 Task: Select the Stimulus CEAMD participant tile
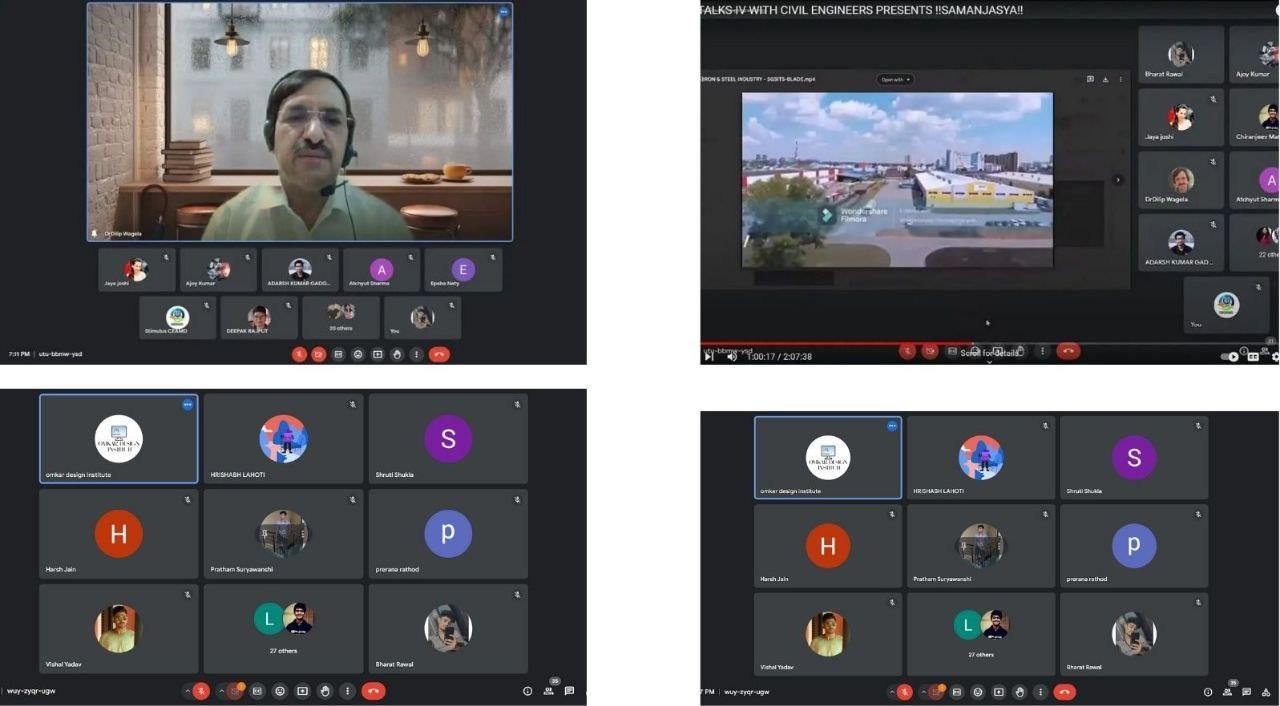click(x=178, y=317)
